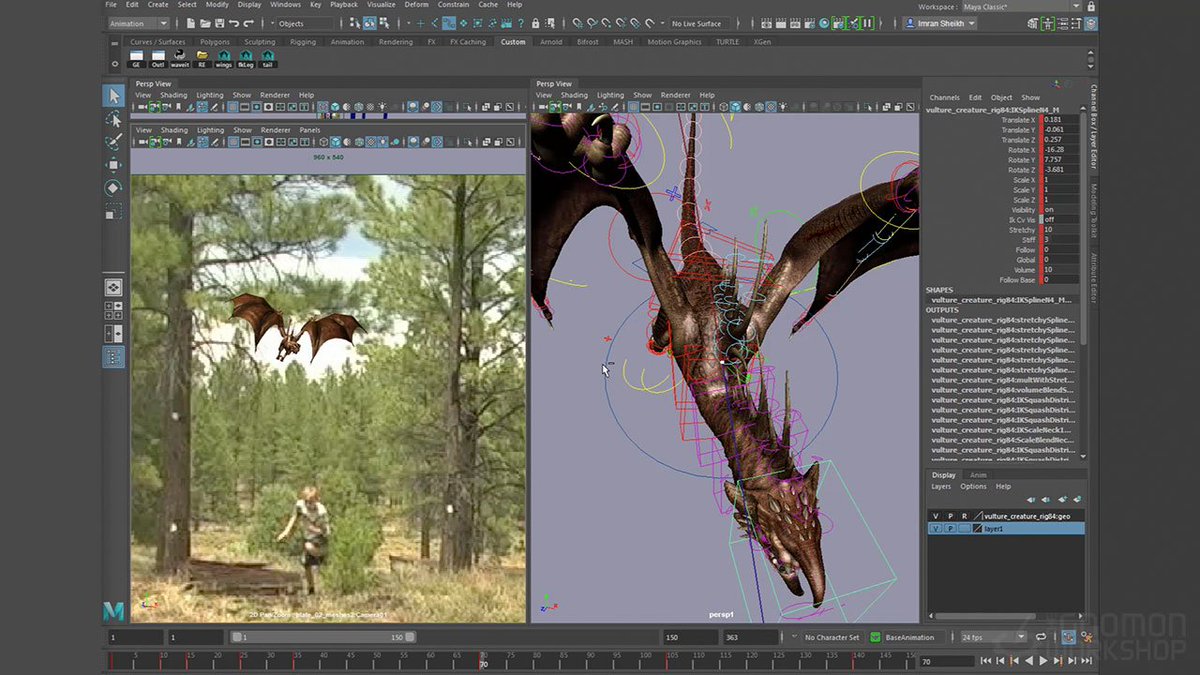The height and width of the screenshot is (675, 1200).
Task: Click the range slider bar handle
Action: [325, 637]
